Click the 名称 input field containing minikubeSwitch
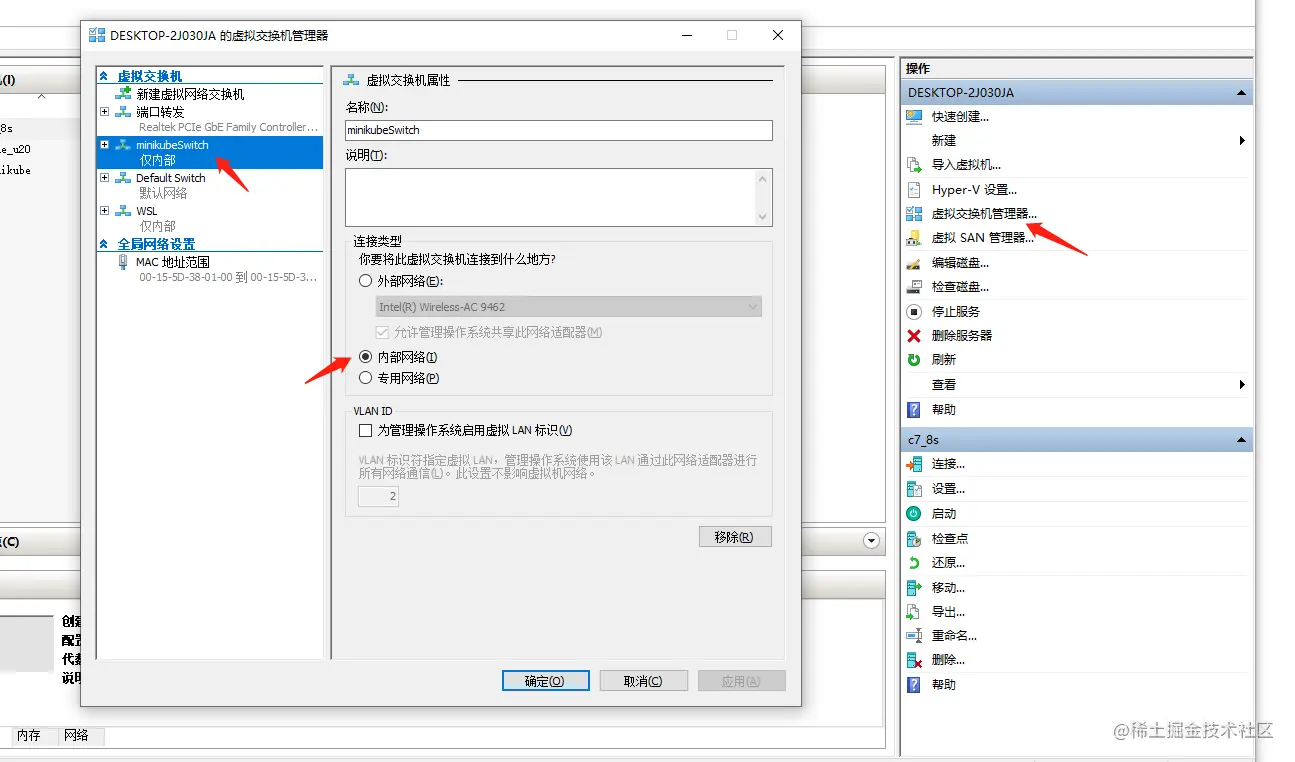The image size is (1295, 762). [559, 130]
